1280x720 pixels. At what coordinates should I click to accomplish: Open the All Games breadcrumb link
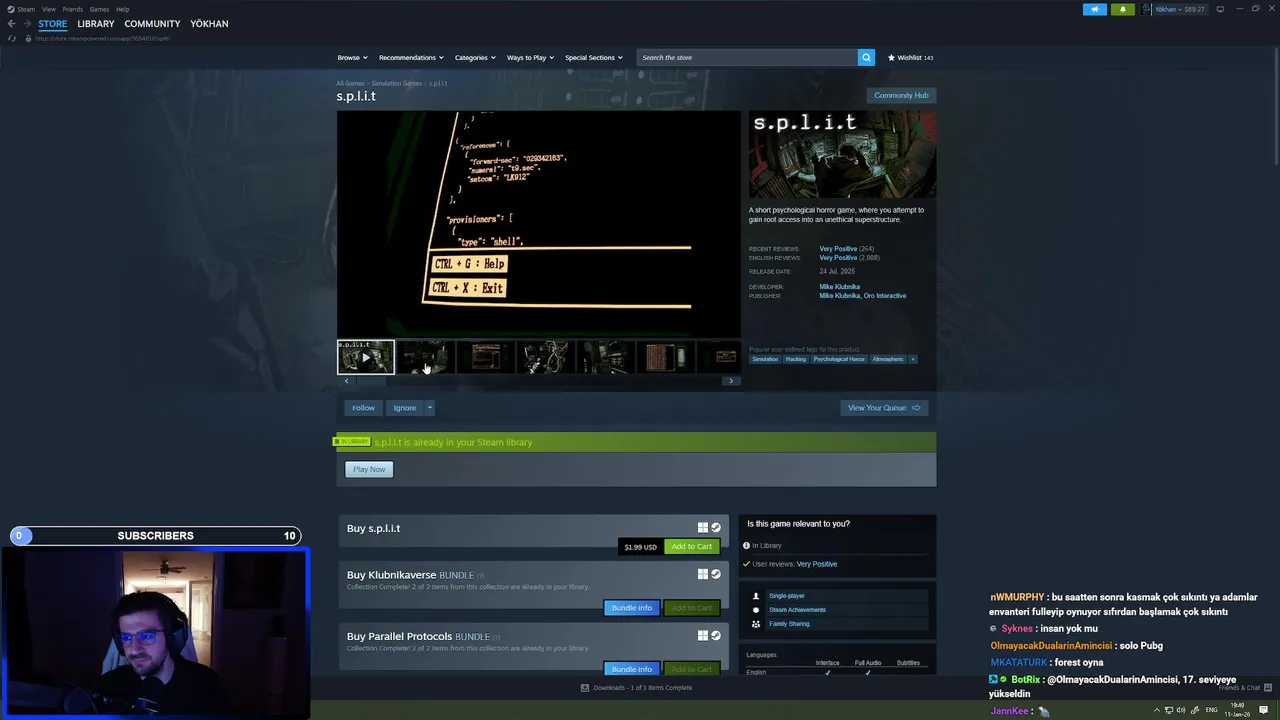coord(350,83)
